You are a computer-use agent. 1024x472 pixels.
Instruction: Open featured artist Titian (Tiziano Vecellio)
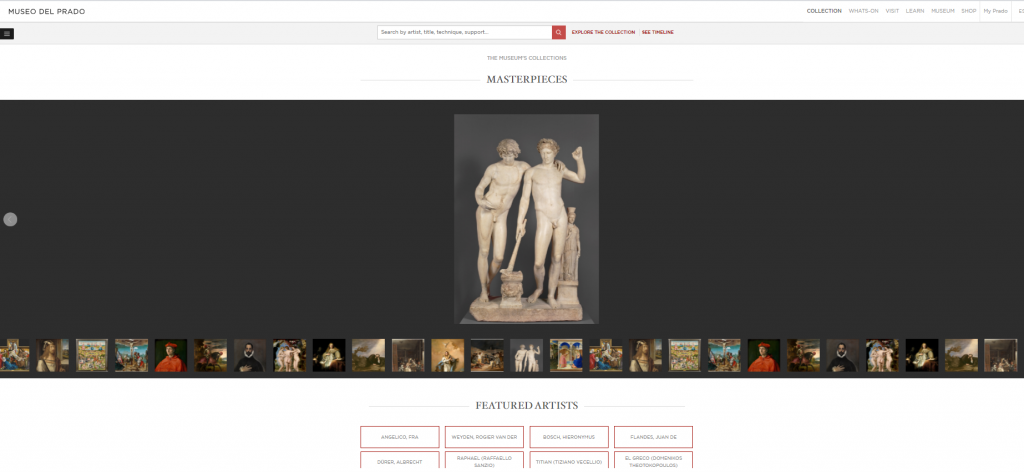coord(569,461)
